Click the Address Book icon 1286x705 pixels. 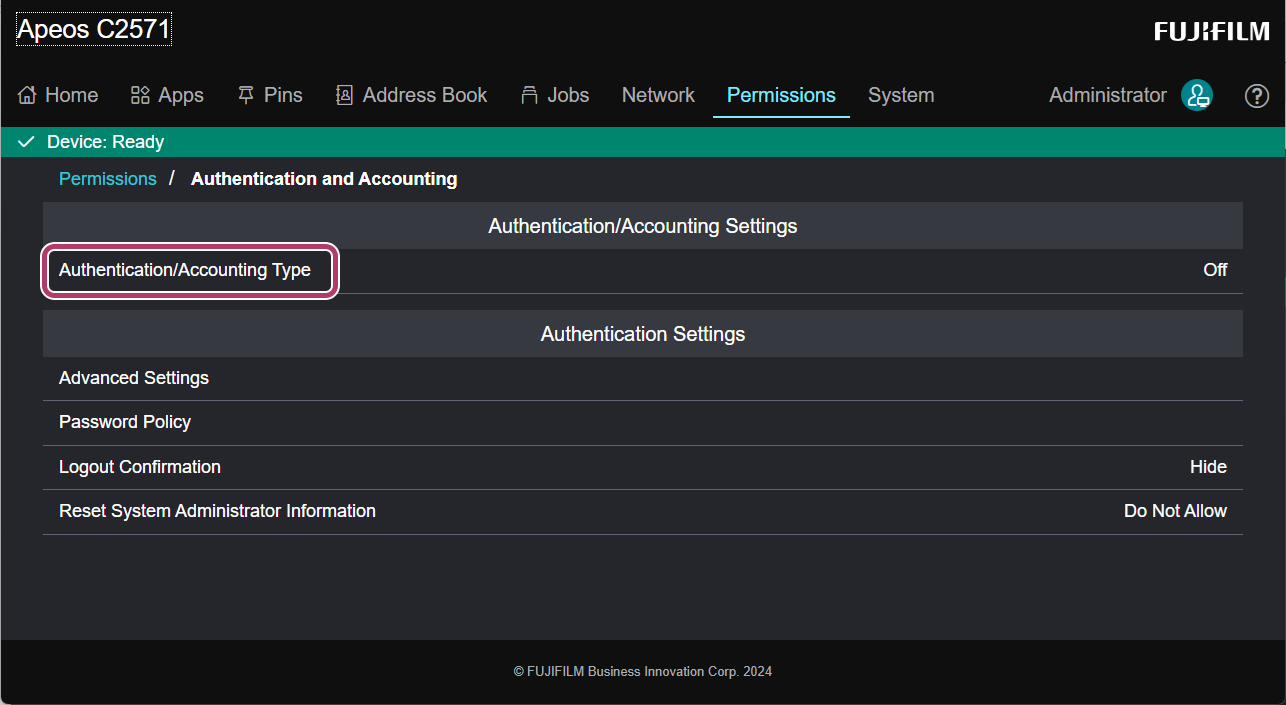(x=344, y=95)
